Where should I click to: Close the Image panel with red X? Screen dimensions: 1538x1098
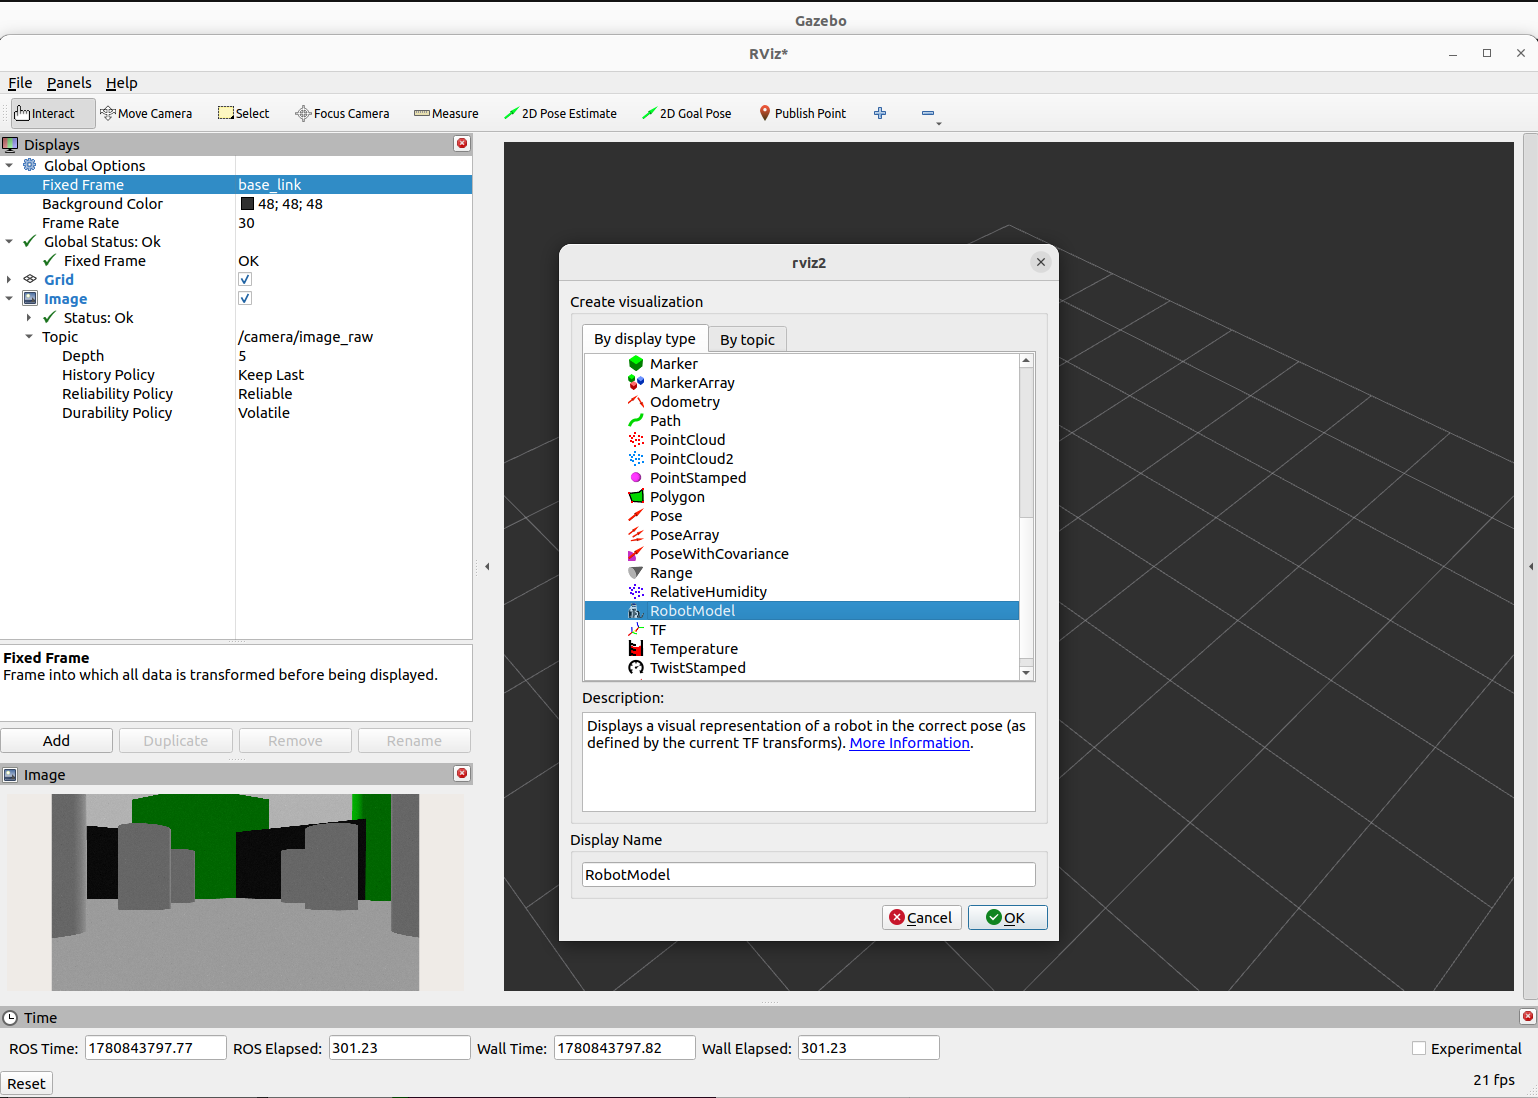click(x=462, y=773)
